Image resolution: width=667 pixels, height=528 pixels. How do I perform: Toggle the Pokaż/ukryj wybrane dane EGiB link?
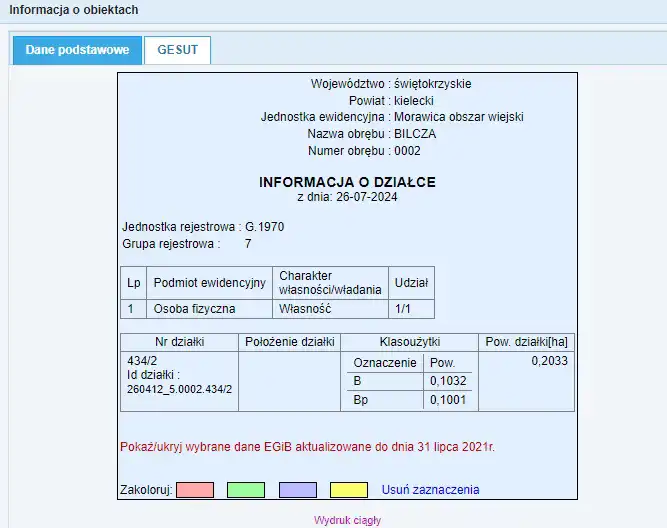(x=307, y=447)
